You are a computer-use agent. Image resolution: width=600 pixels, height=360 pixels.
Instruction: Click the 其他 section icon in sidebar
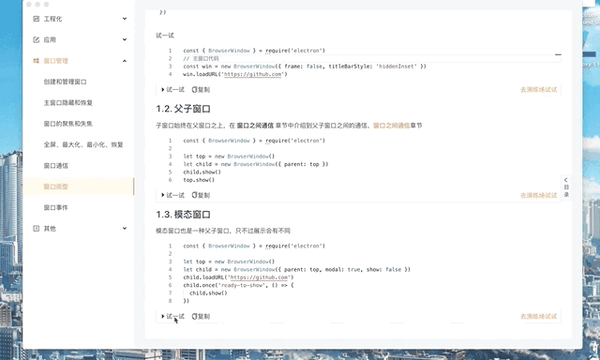coord(36,228)
